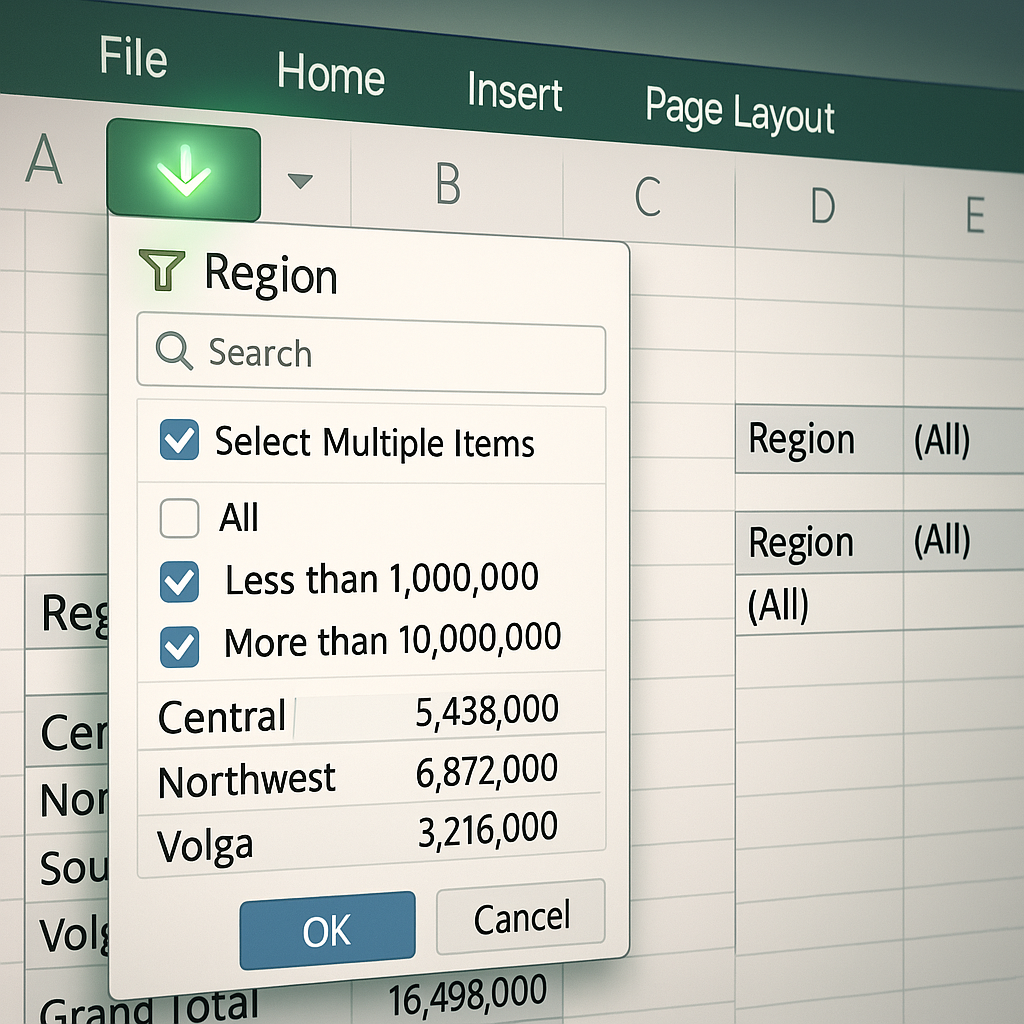
Task: Confirm the filter with OK
Action: [327, 930]
